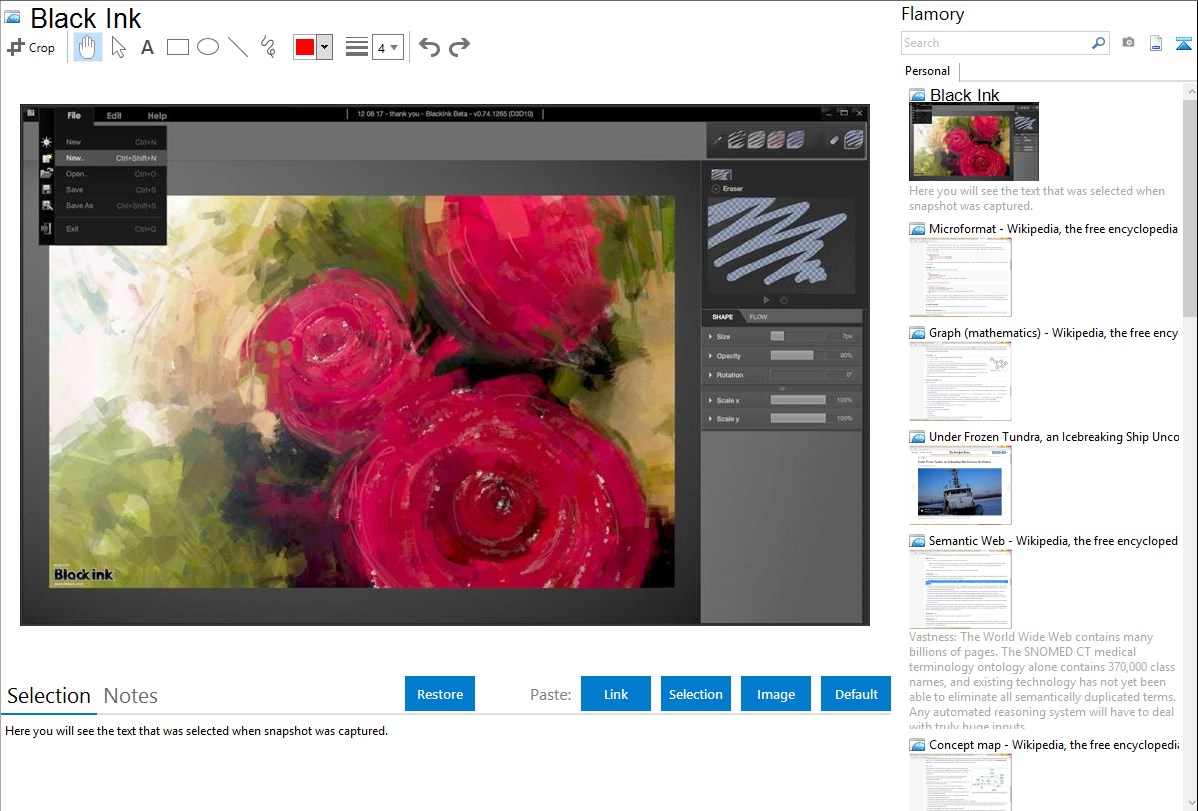Select the text annotation tool
Screen dimensions: 1198x811
[147, 47]
